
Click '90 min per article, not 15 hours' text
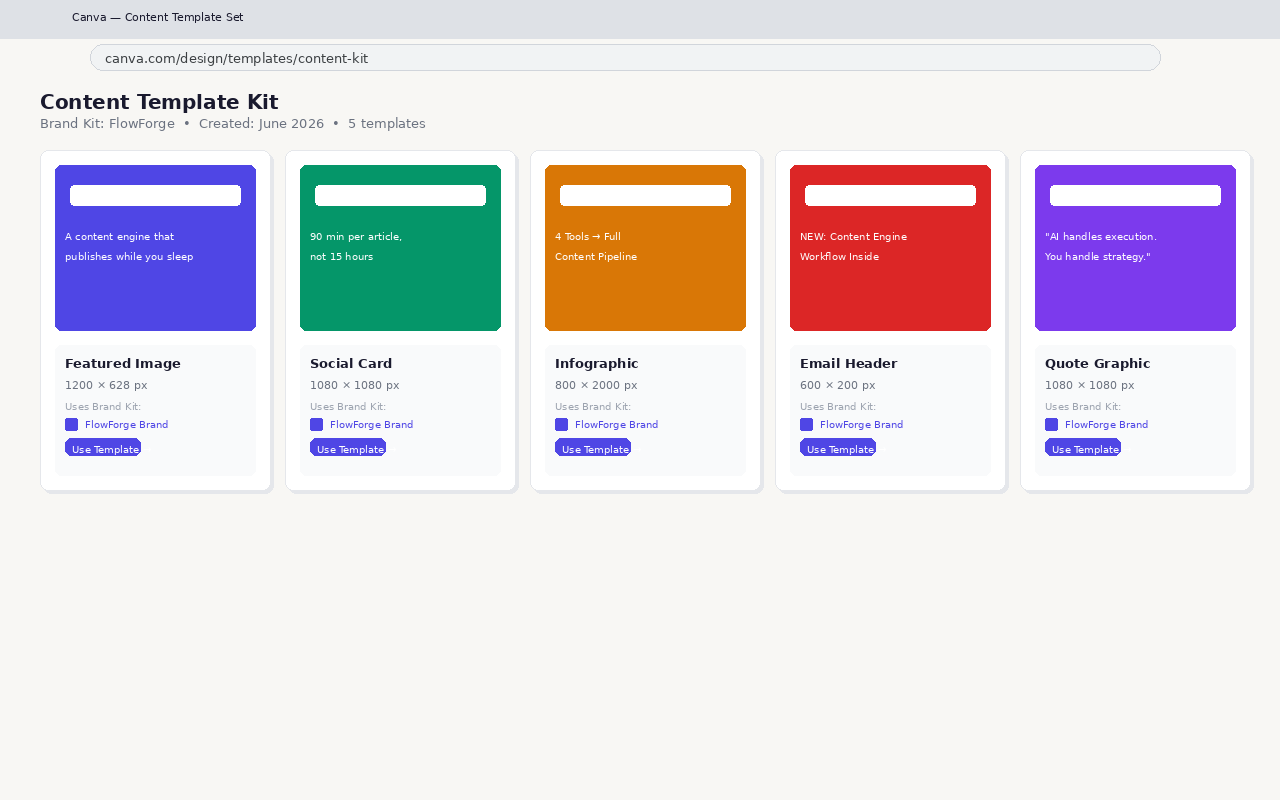coord(356,247)
